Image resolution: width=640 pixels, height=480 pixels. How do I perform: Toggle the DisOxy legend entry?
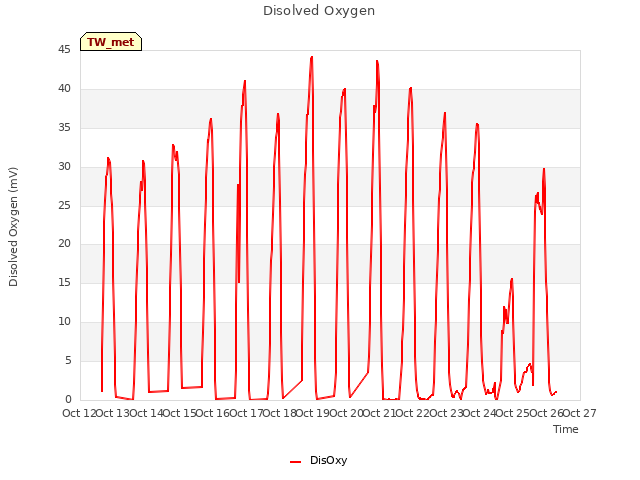pos(318,460)
